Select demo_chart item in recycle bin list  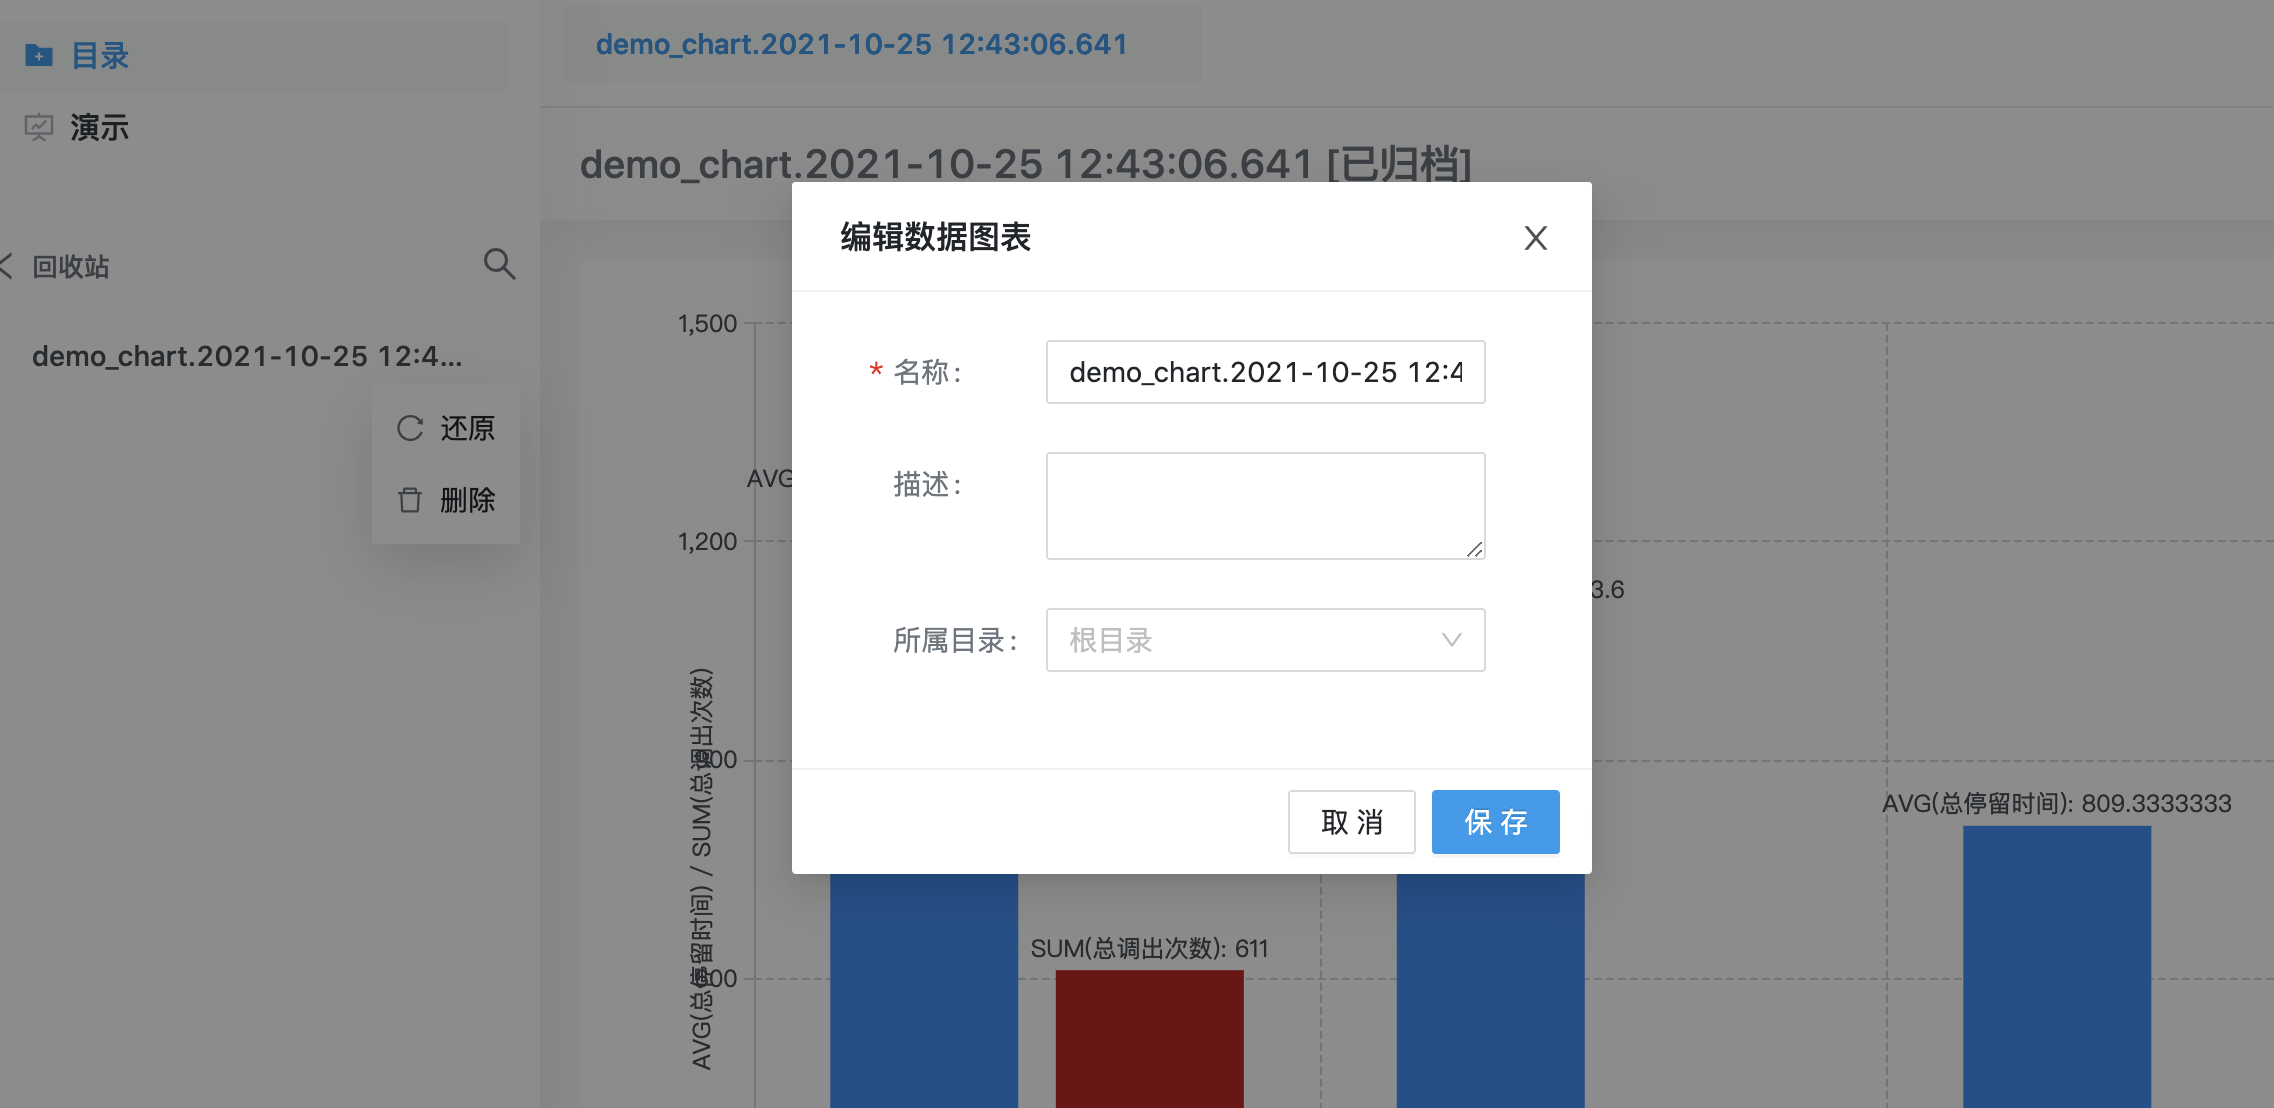(247, 356)
